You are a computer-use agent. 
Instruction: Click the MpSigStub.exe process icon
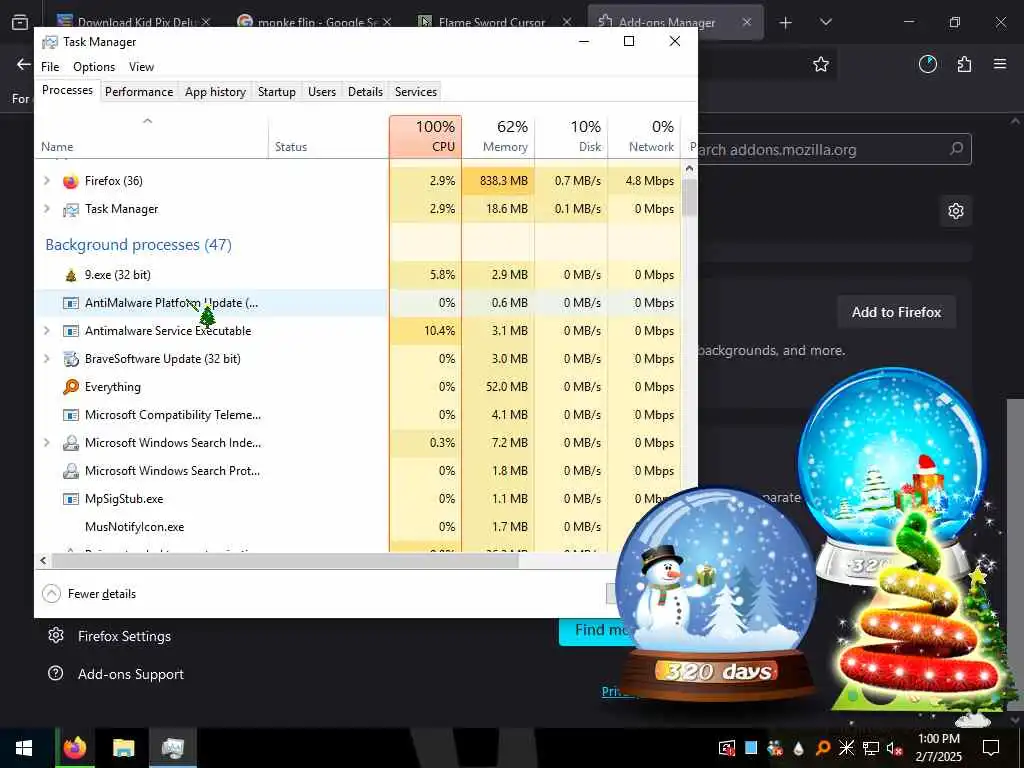pyautogui.click(x=71, y=499)
